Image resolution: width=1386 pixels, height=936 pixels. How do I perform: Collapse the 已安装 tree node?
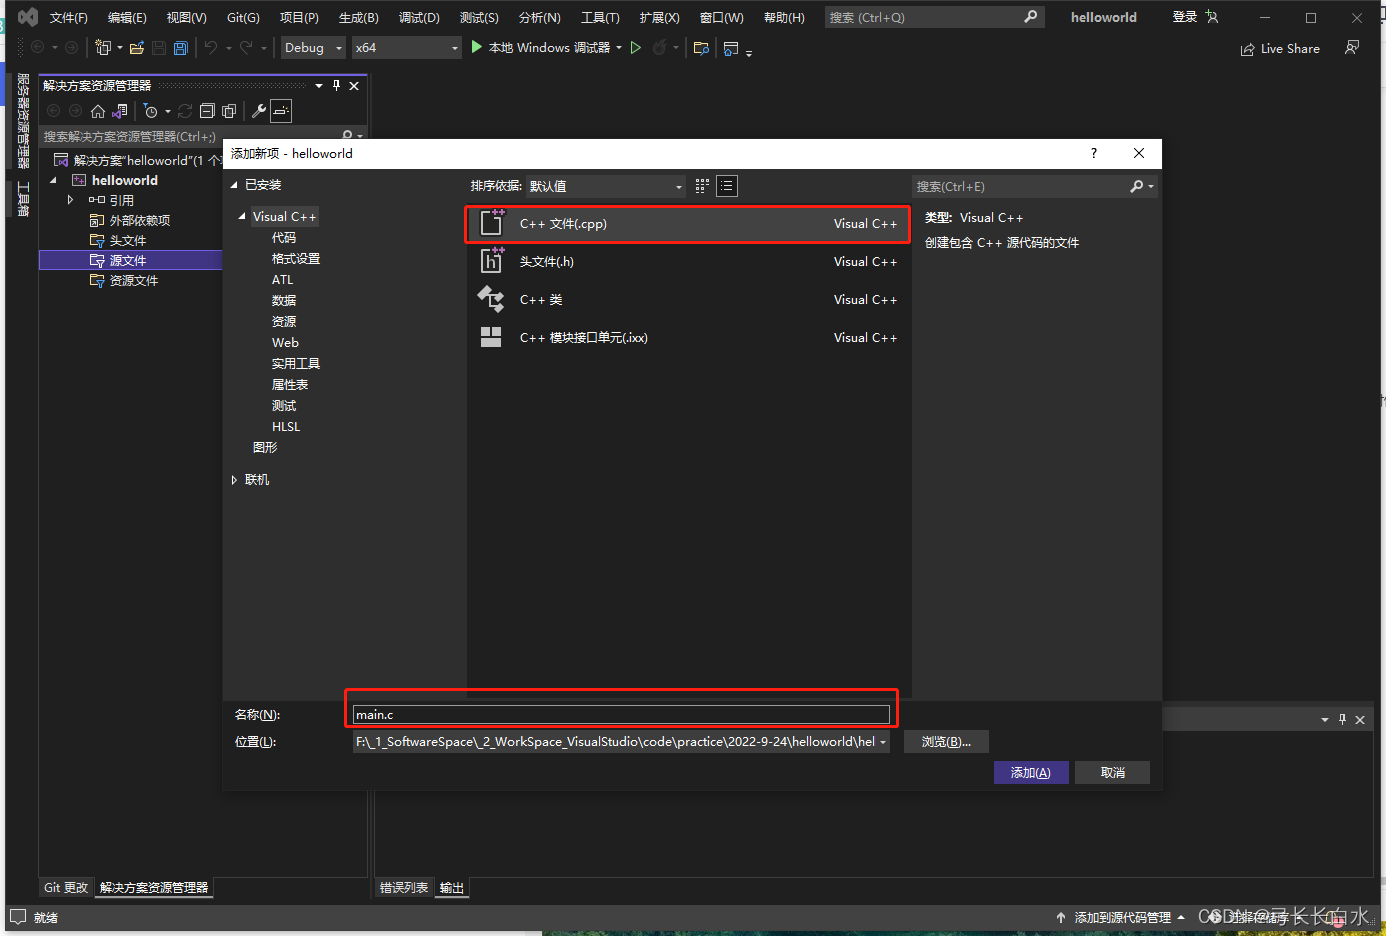(x=235, y=185)
